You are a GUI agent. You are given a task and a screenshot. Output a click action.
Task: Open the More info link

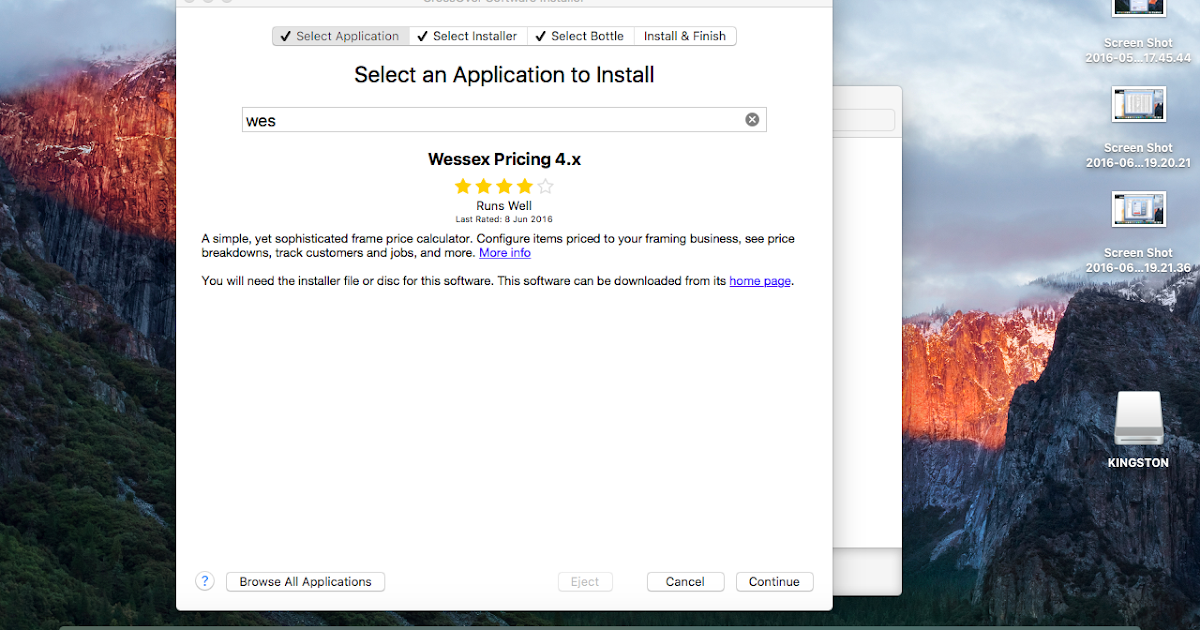click(x=504, y=252)
